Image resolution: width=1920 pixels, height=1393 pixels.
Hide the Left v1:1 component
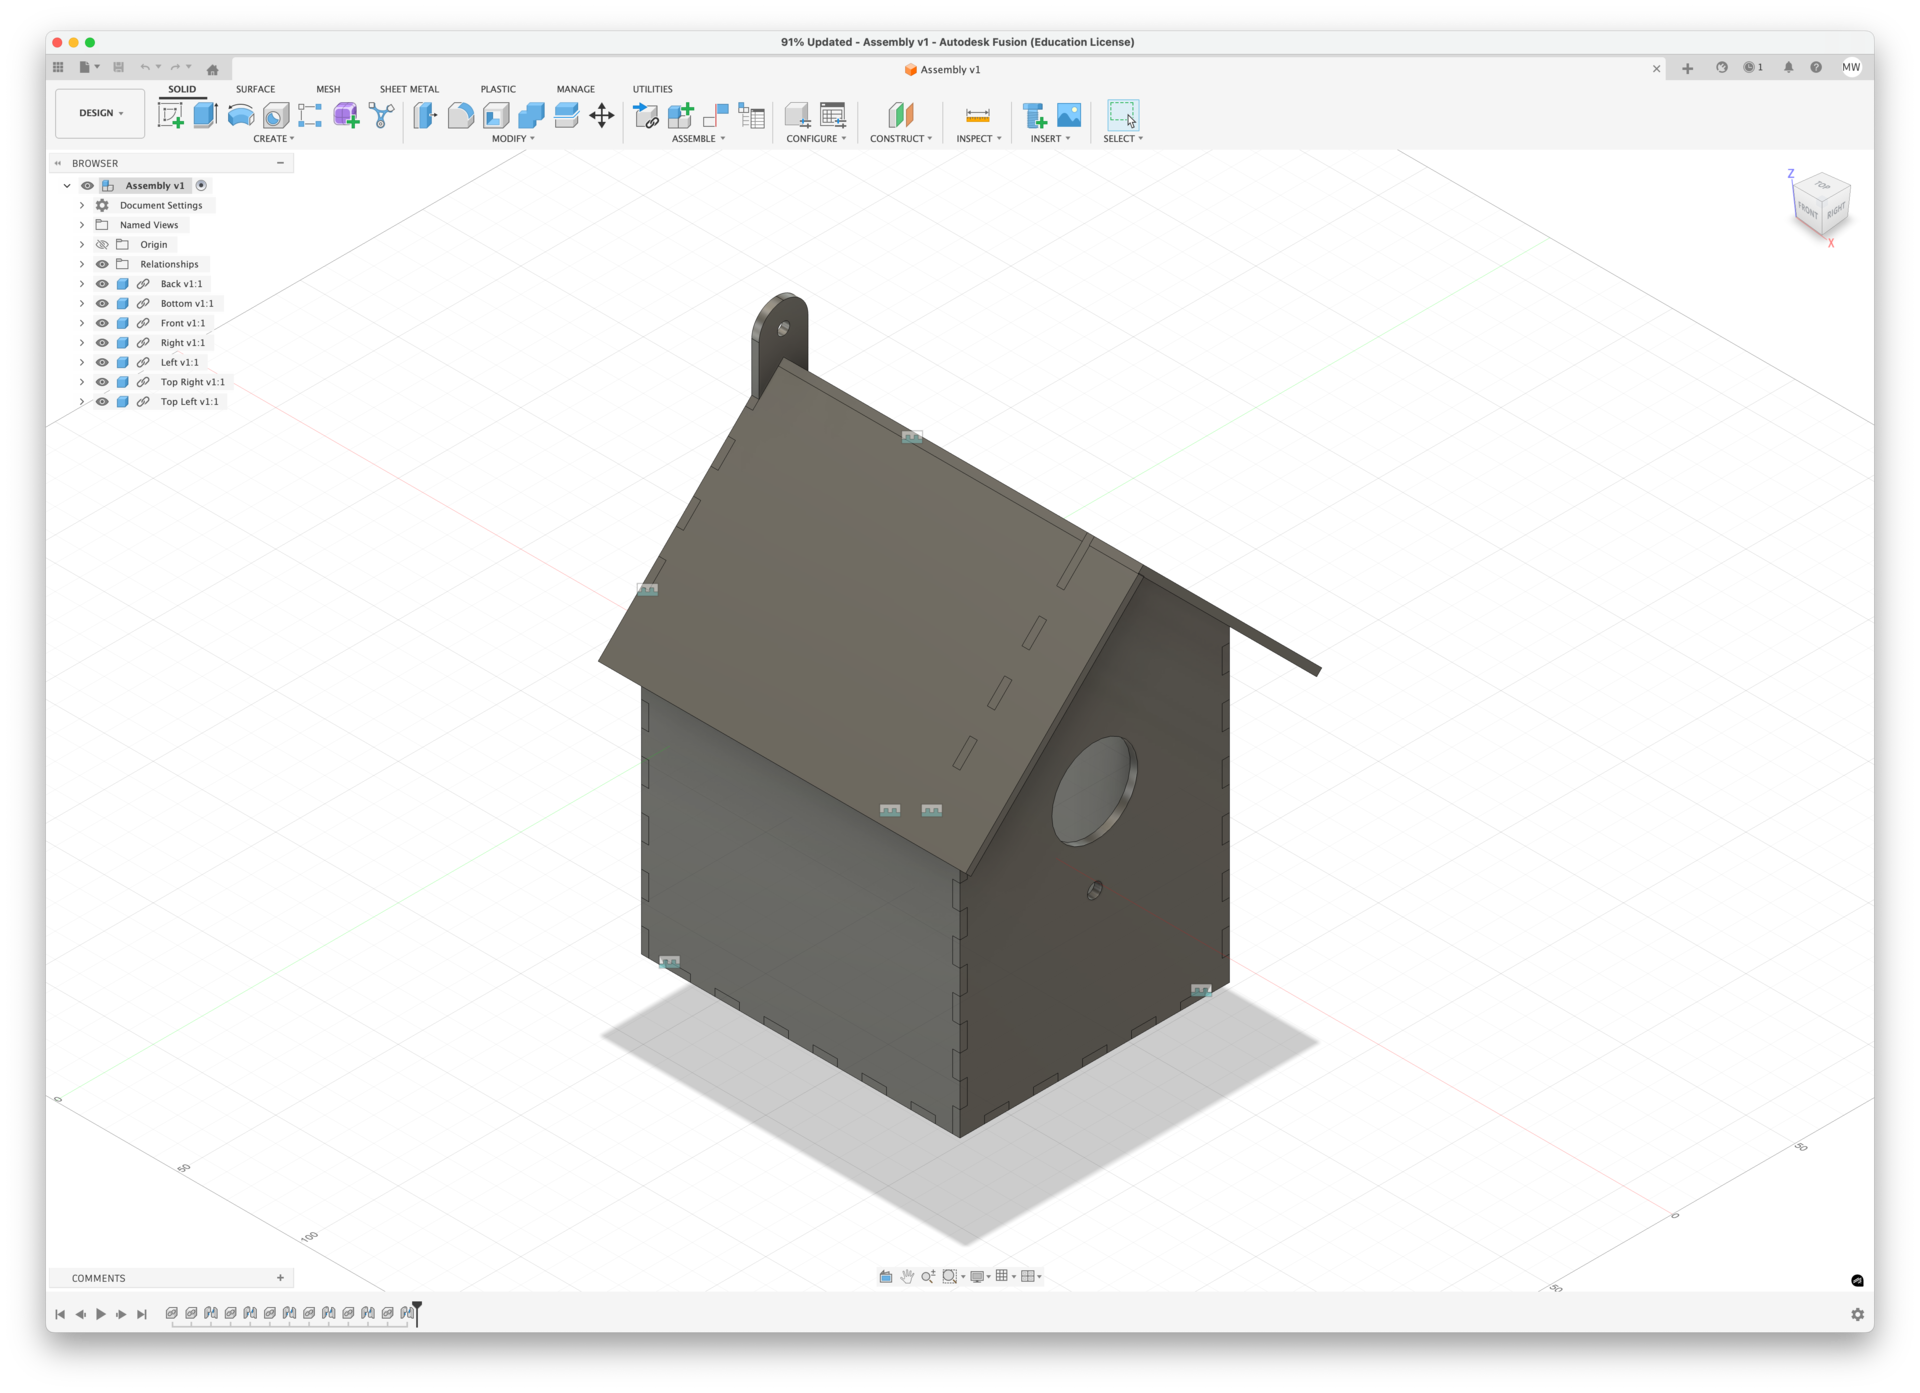tap(102, 362)
